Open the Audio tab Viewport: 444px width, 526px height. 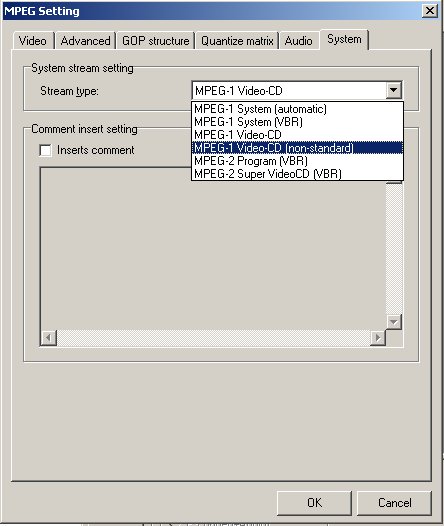pos(298,41)
